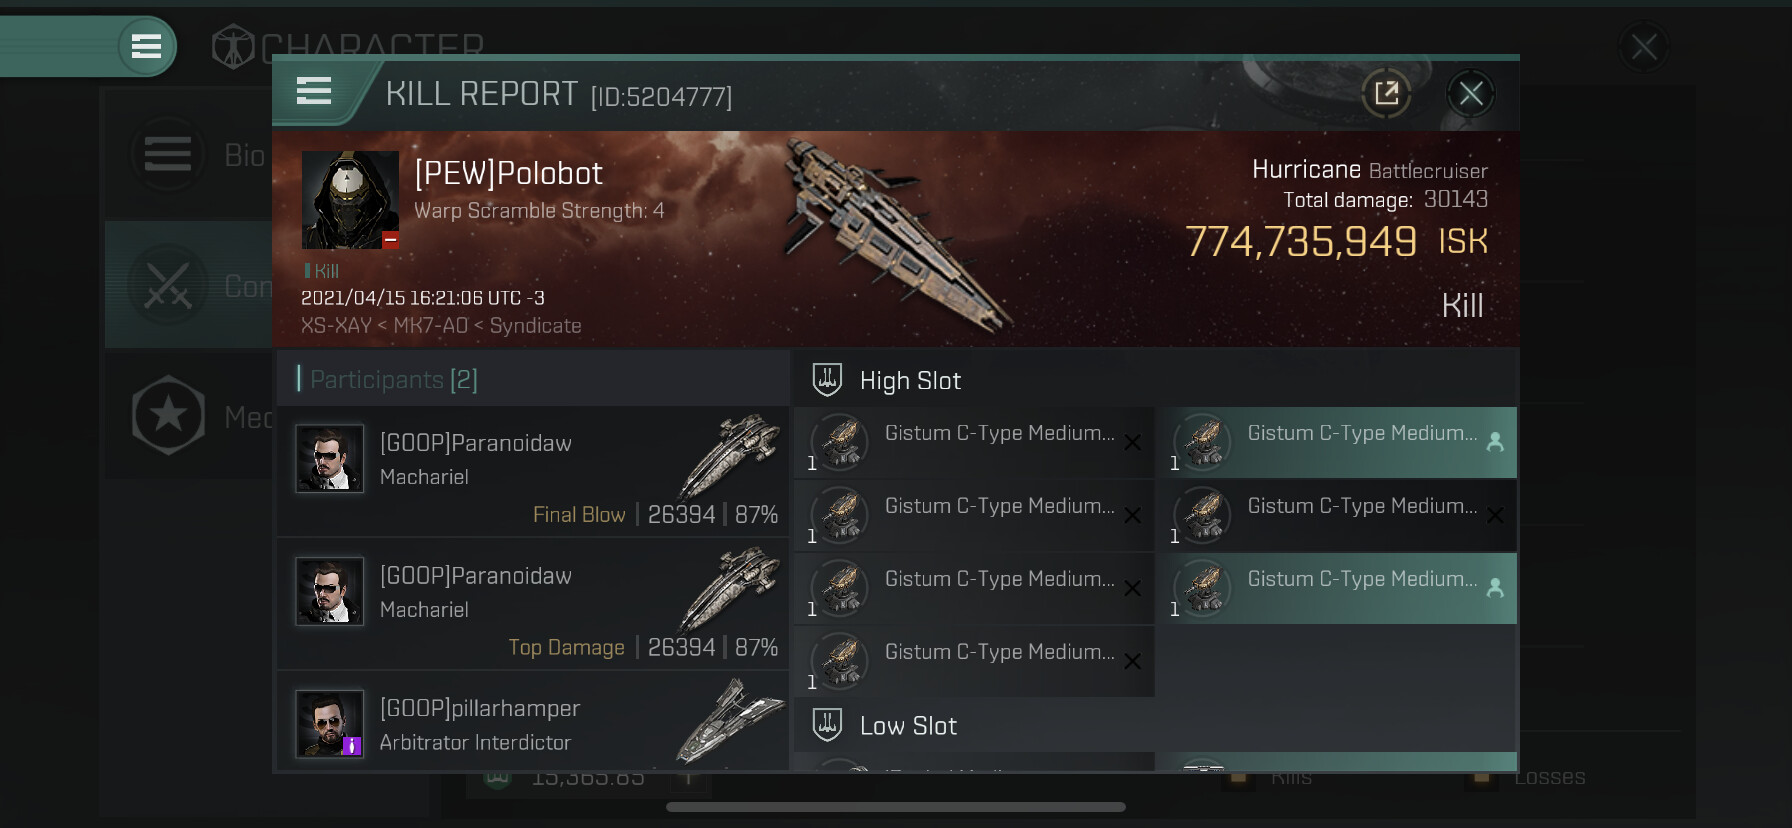The width and height of the screenshot is (1792, 828).
Task: Open Bio tab in character sidebar
Action: [168, 155]
